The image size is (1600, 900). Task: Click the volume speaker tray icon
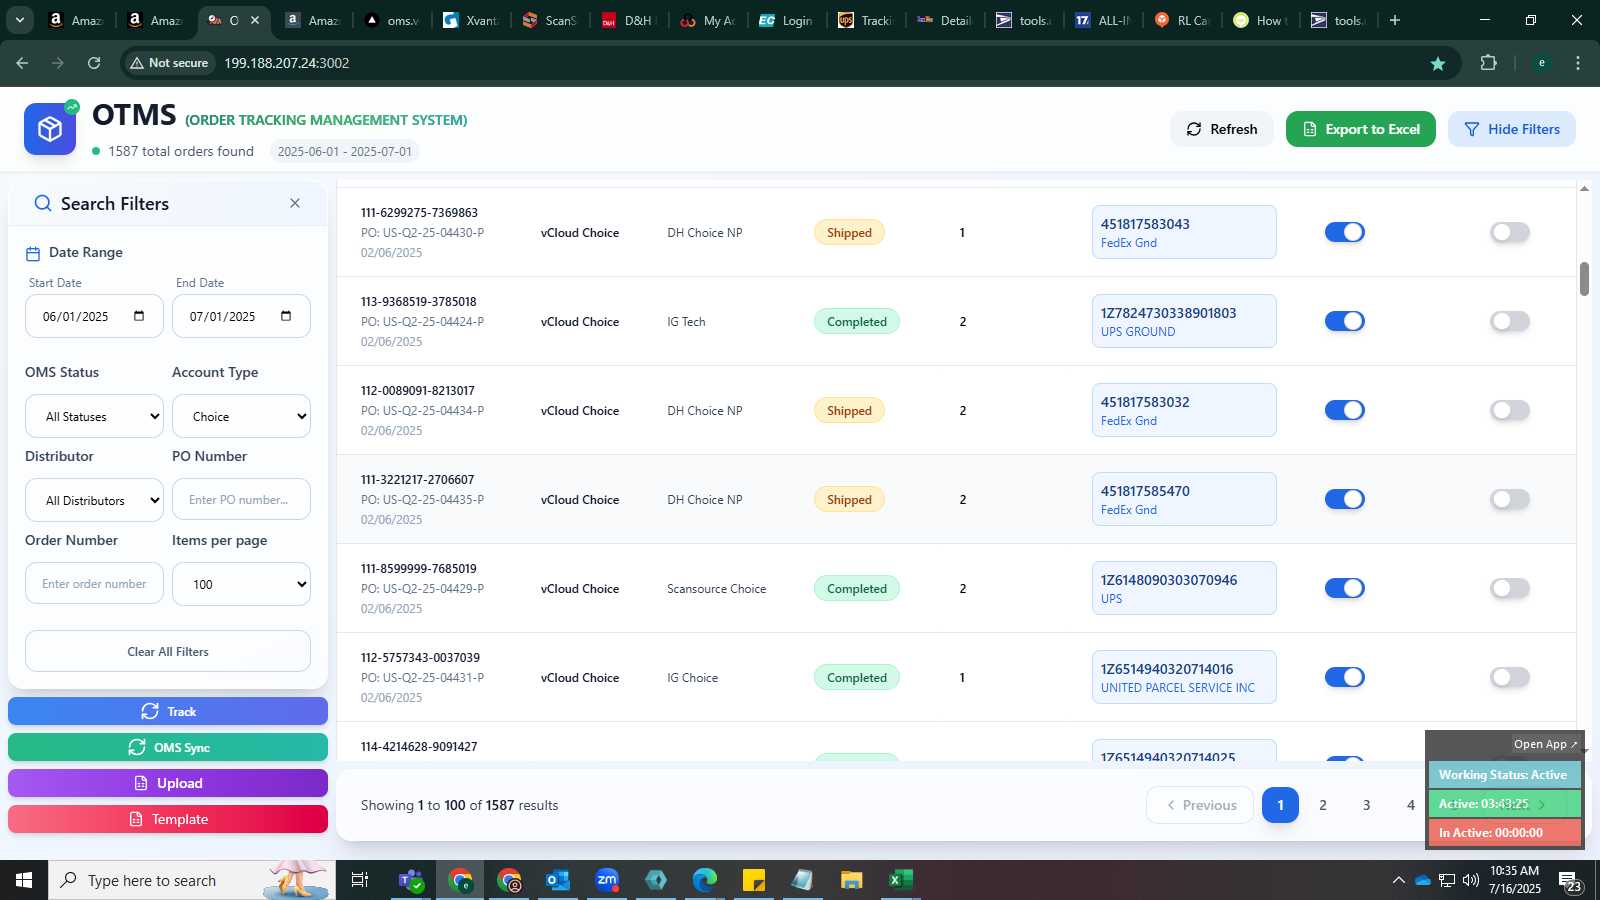click(1470, 880)
